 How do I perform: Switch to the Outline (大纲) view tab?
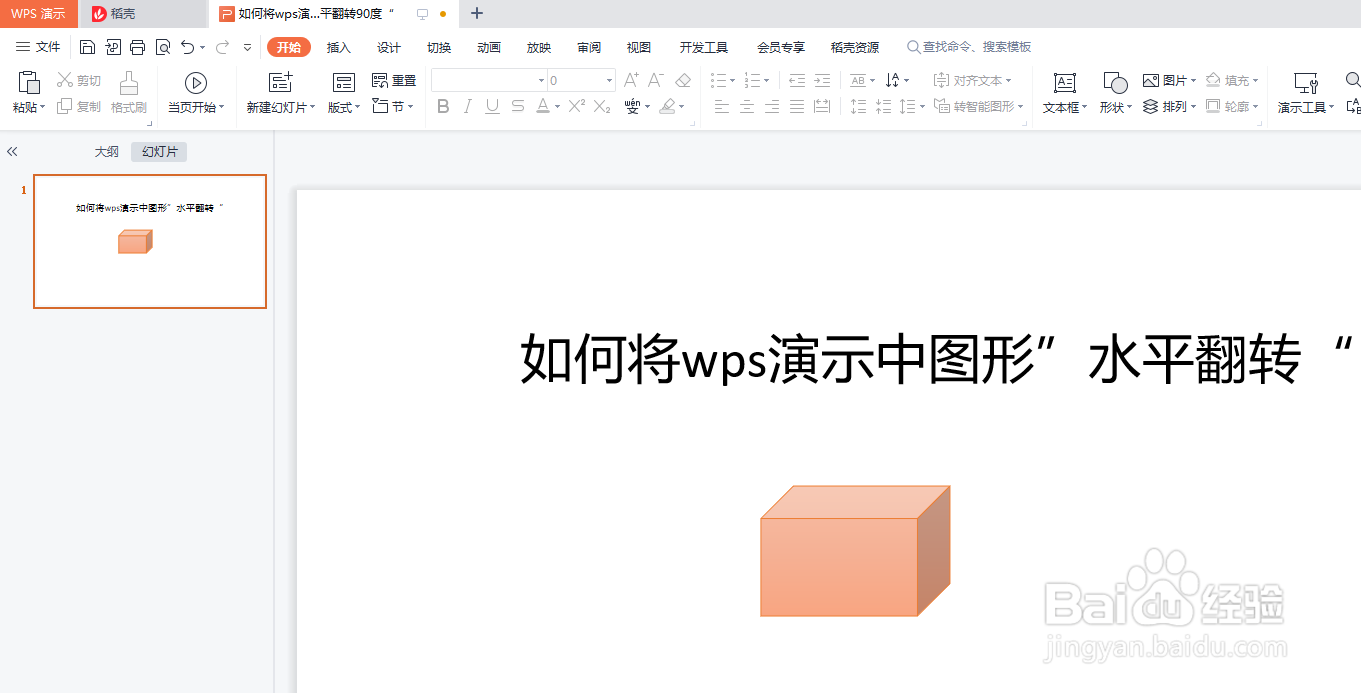107,152
